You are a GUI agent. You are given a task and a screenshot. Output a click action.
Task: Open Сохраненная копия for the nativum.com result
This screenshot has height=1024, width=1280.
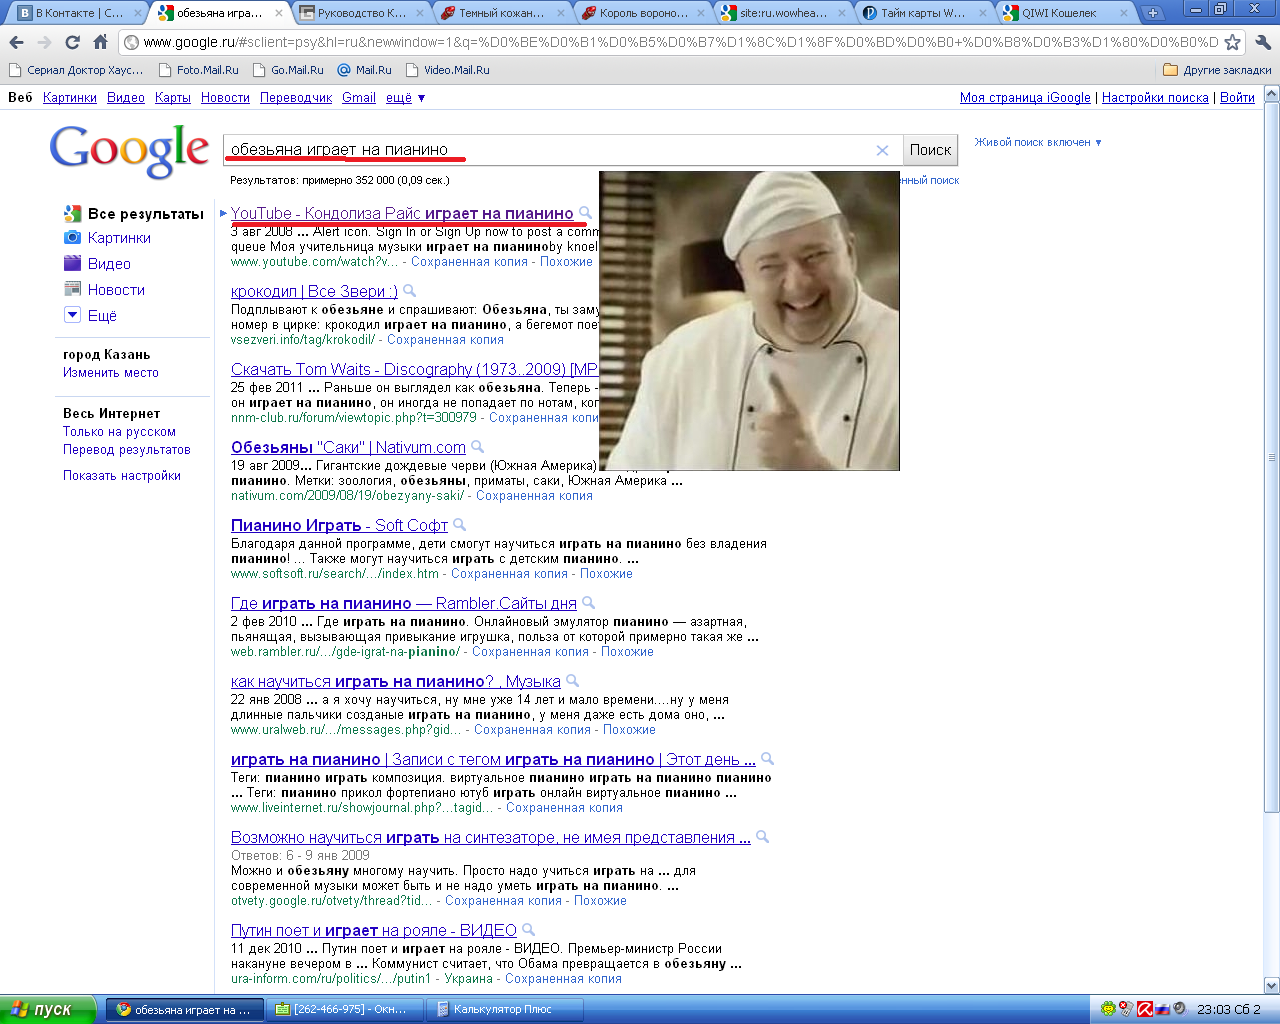pos(534,496)
